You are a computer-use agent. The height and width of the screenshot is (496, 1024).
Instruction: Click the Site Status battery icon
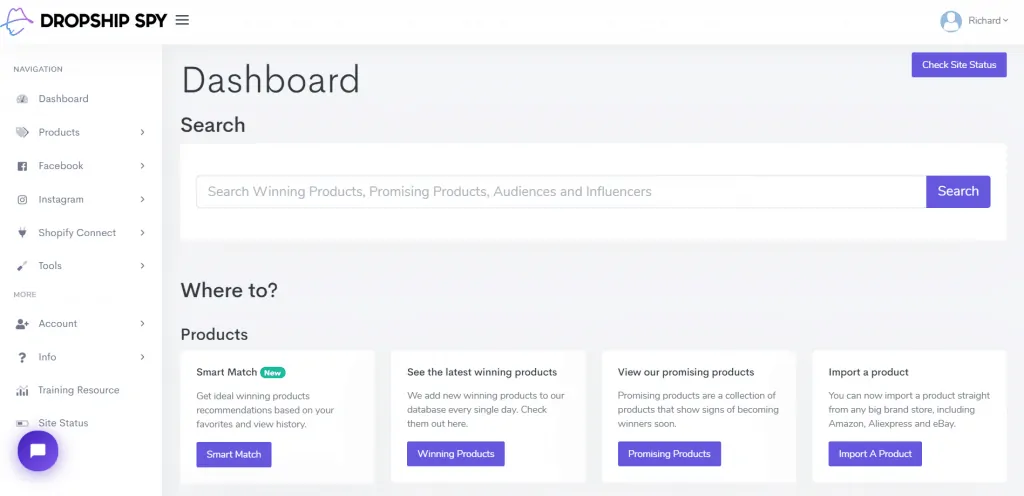(22, 423)
